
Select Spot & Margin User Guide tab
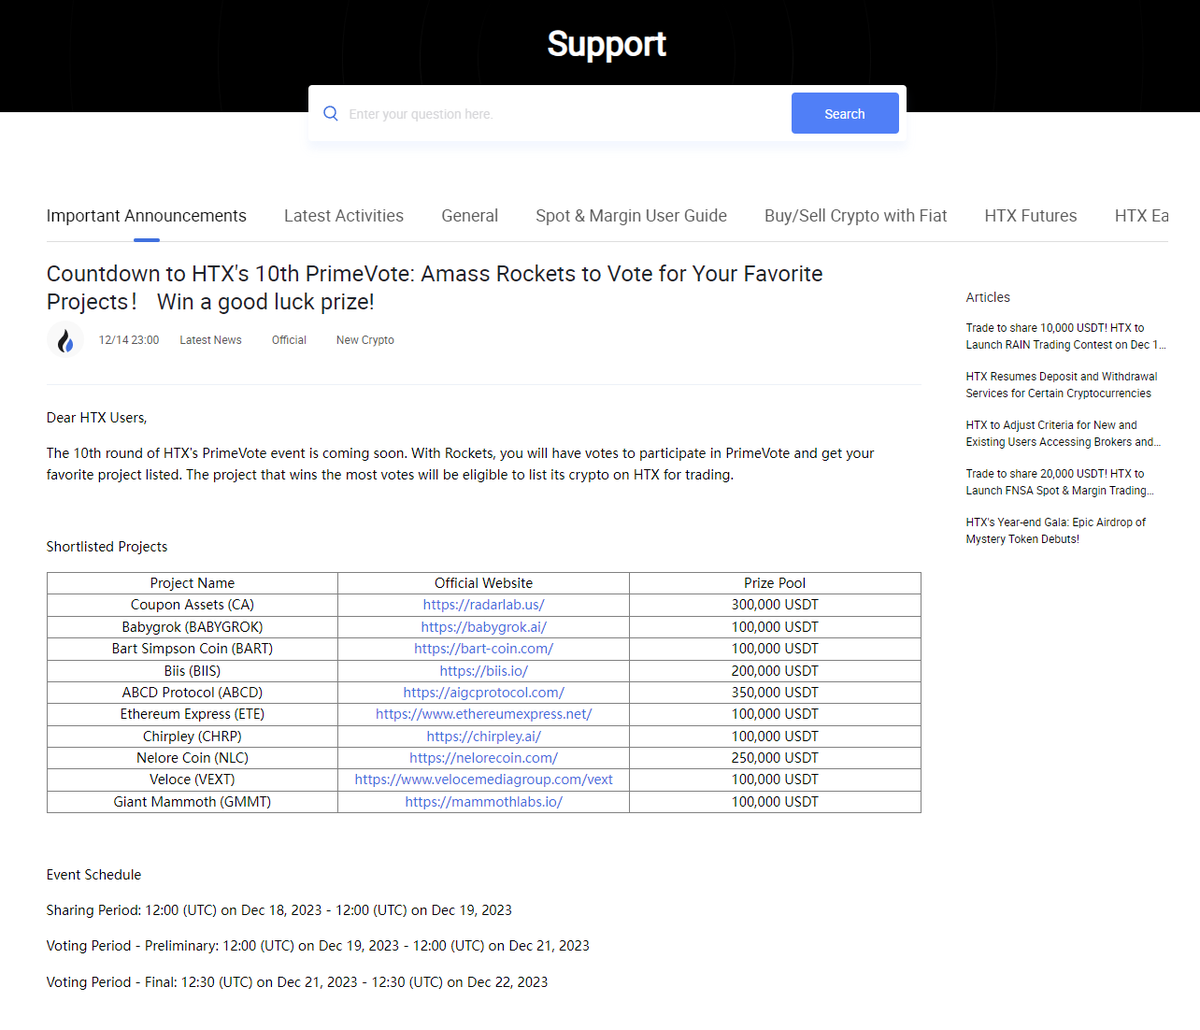pos(631,216)
